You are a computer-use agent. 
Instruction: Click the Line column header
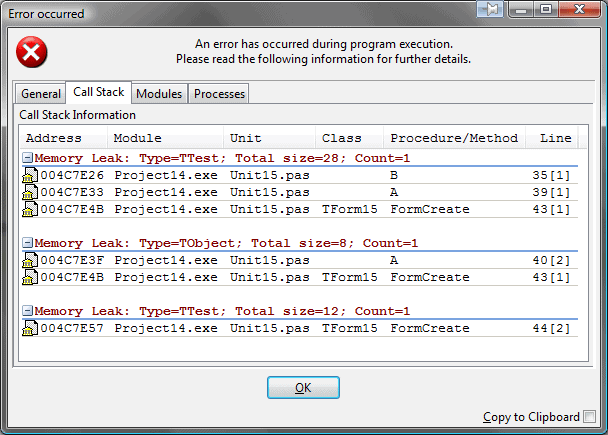(x=555, y=138)
